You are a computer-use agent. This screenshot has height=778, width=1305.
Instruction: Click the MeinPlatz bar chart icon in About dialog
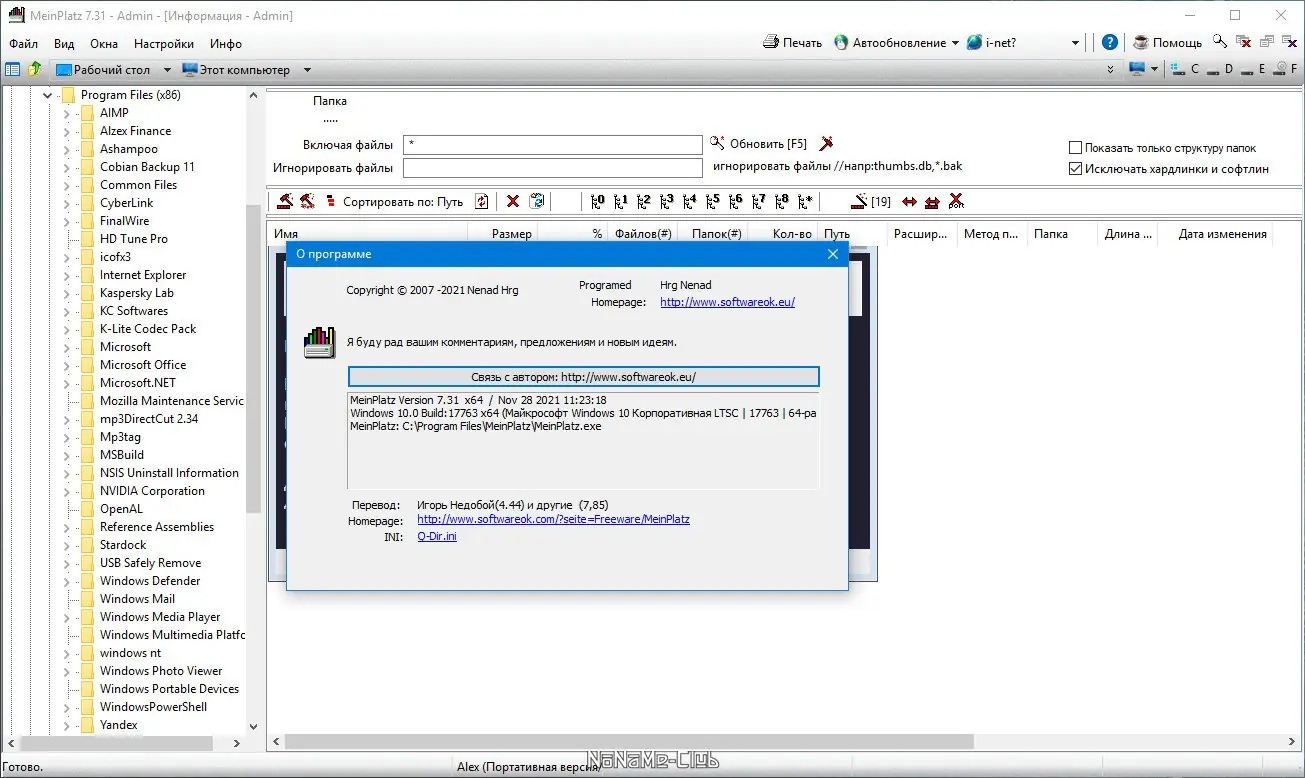[319, 342]
